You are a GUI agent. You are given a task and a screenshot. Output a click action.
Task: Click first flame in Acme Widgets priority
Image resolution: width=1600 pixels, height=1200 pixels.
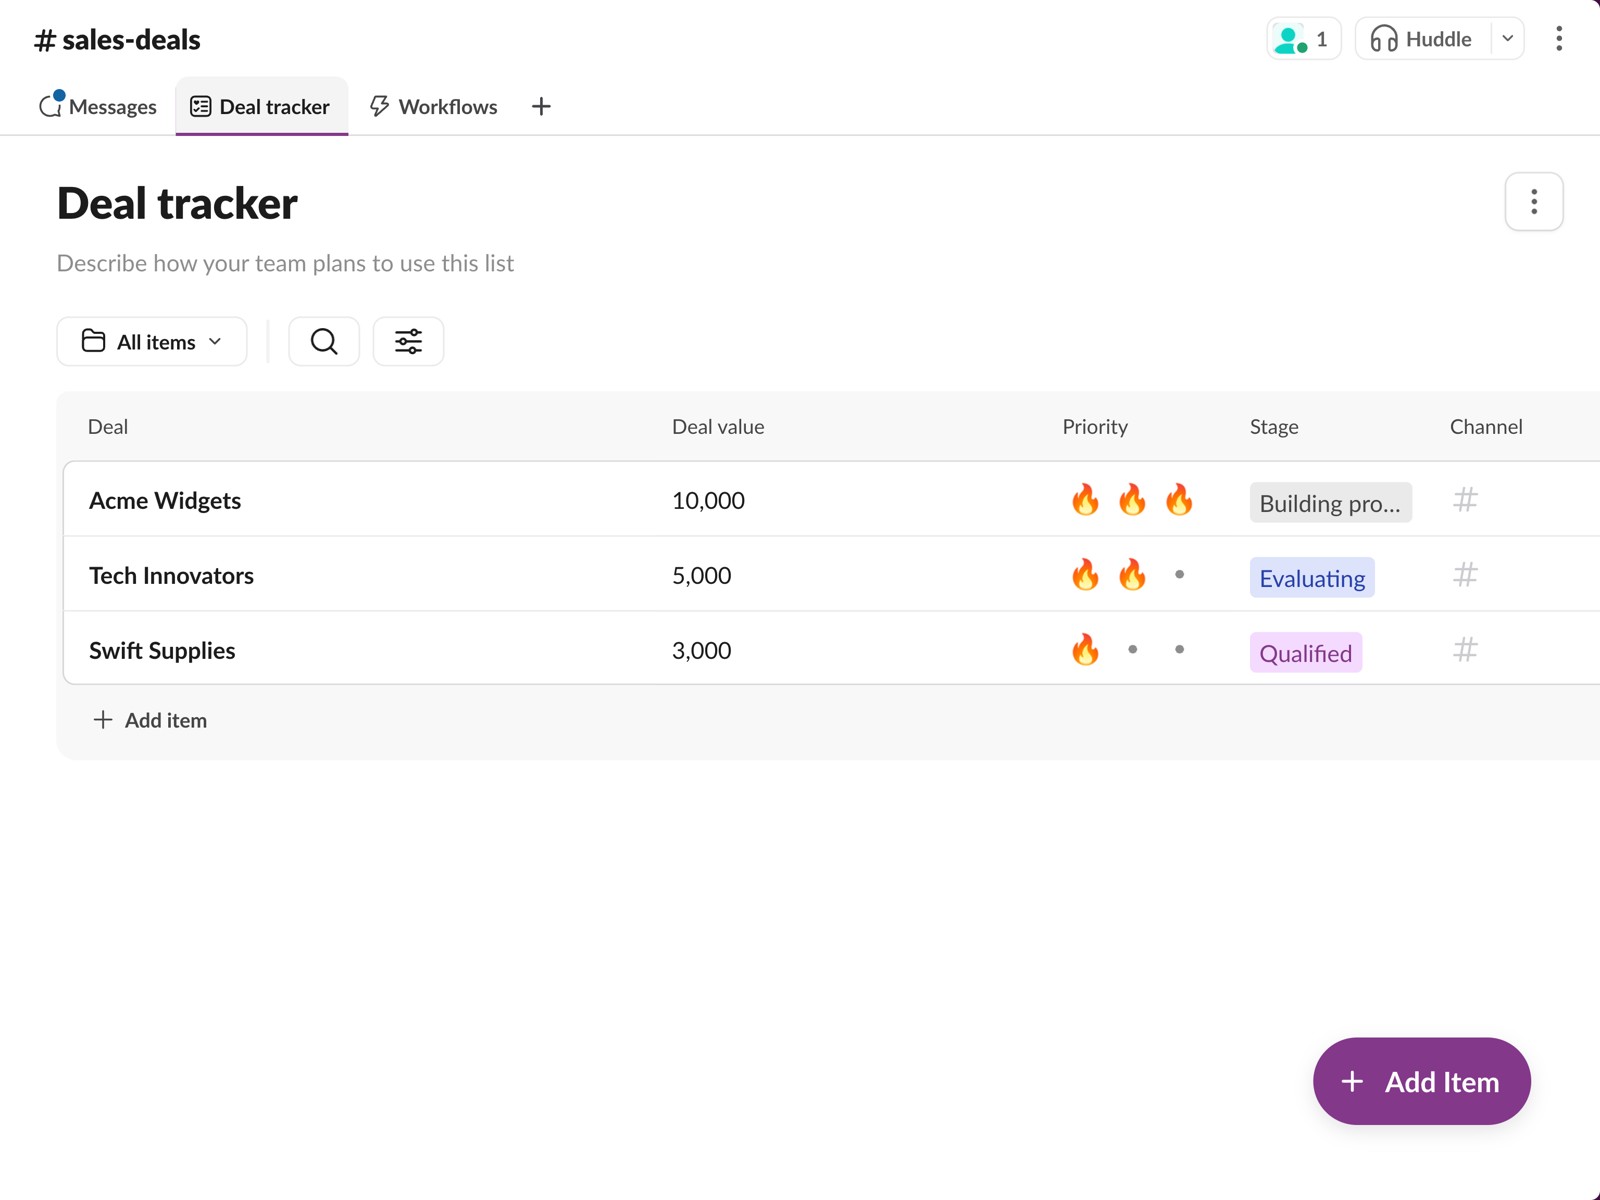[1085, 499]
